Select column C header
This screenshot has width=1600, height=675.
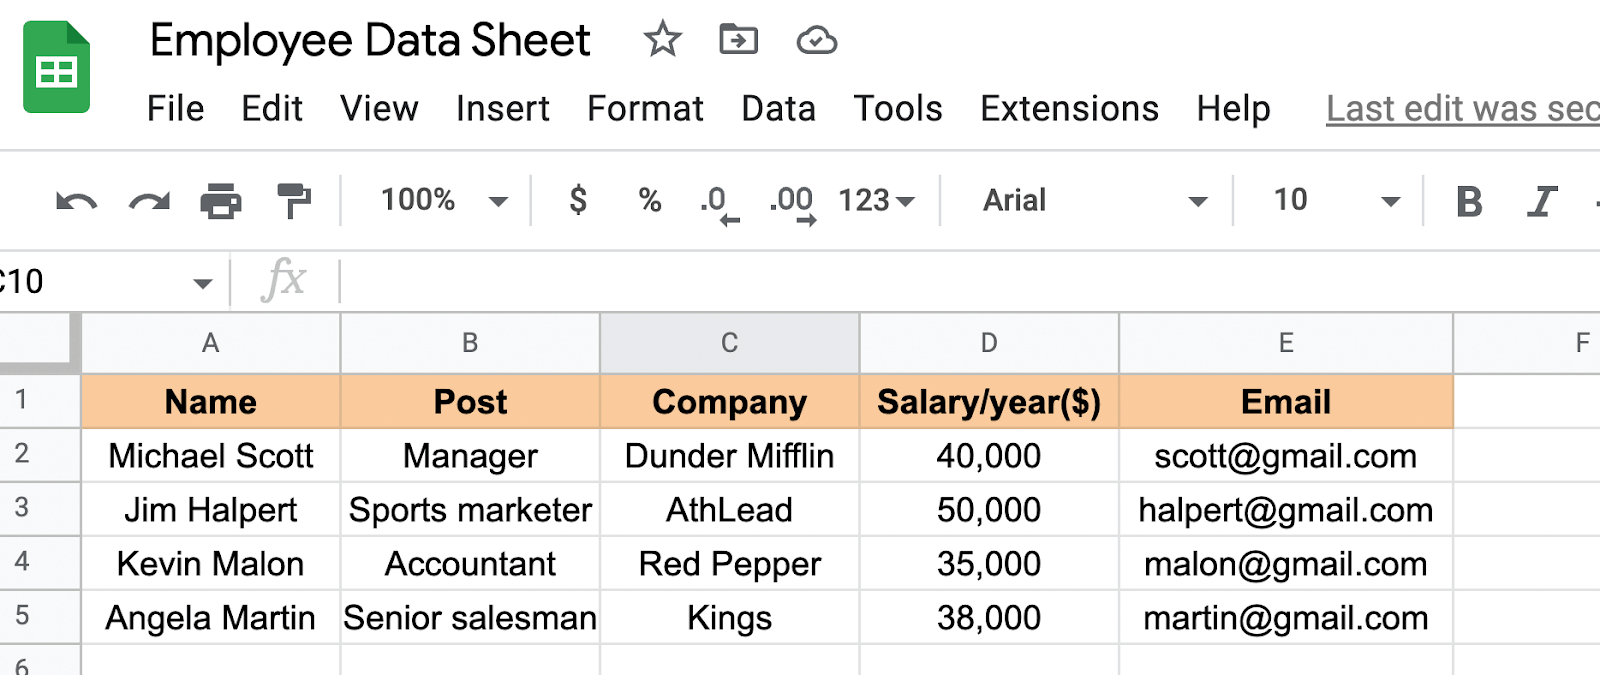(x=730, y=343)
